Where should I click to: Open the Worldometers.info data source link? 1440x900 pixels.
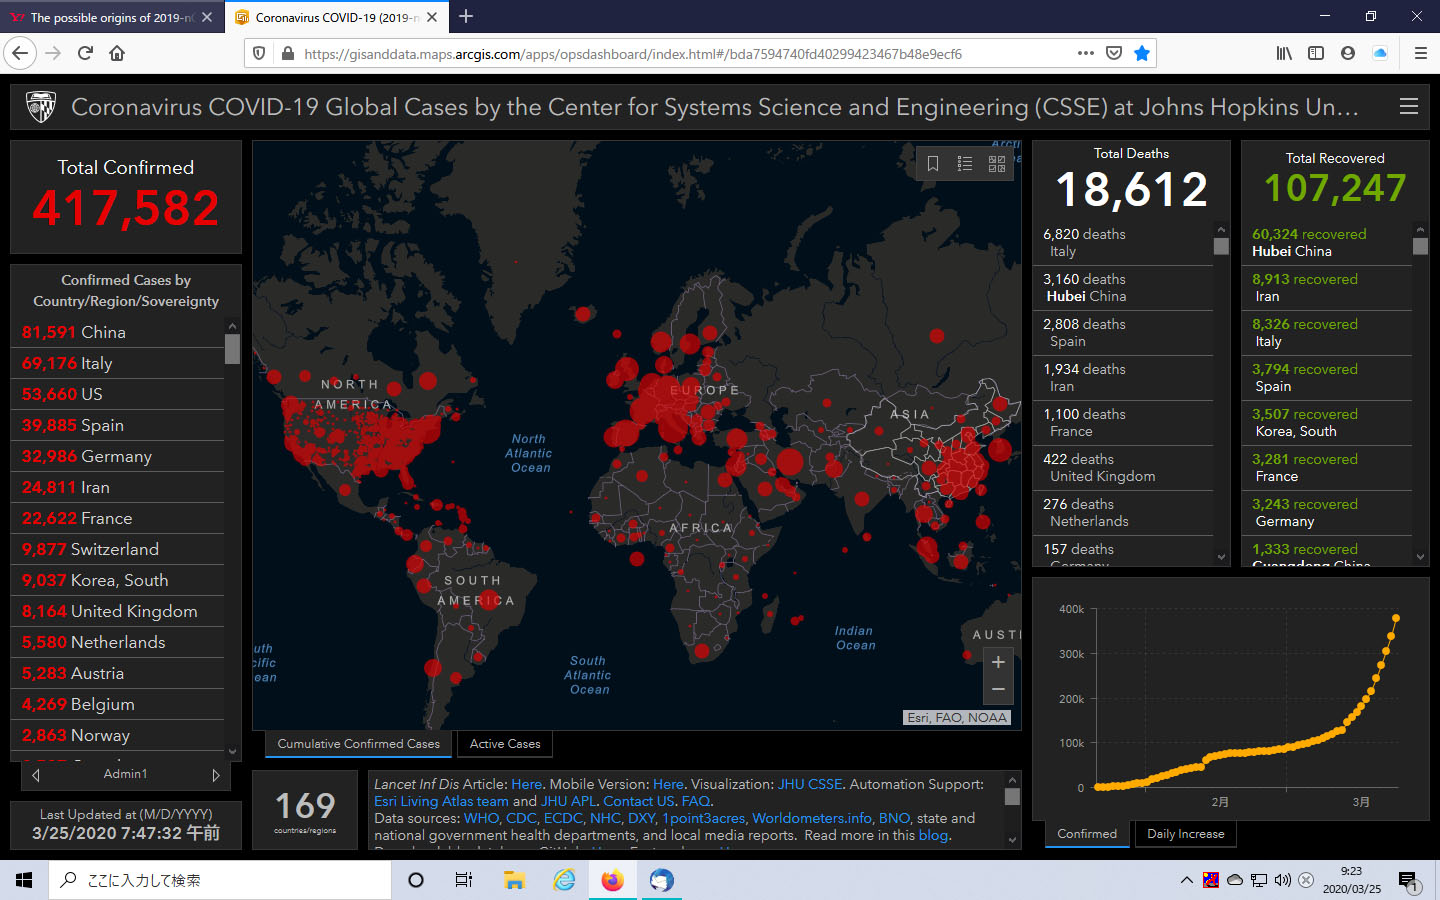(812, 819)
